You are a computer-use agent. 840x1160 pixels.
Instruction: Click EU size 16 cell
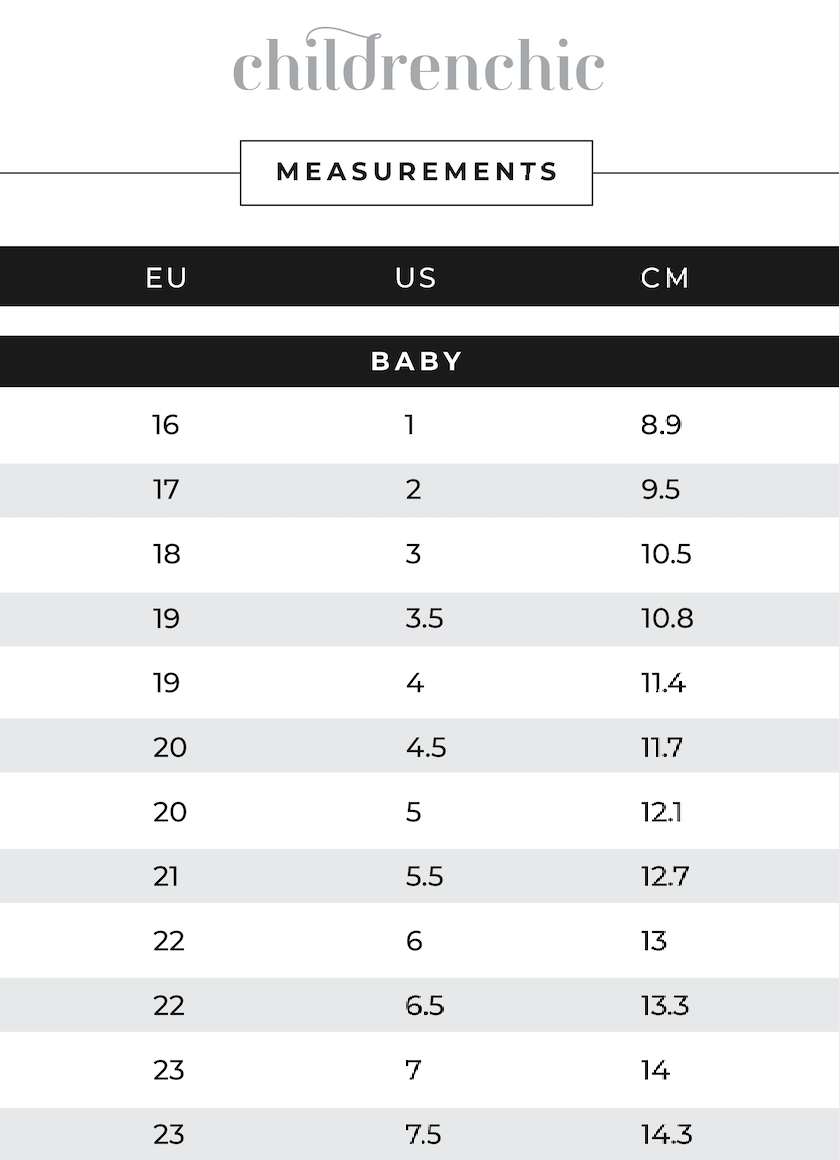[166, 425]
